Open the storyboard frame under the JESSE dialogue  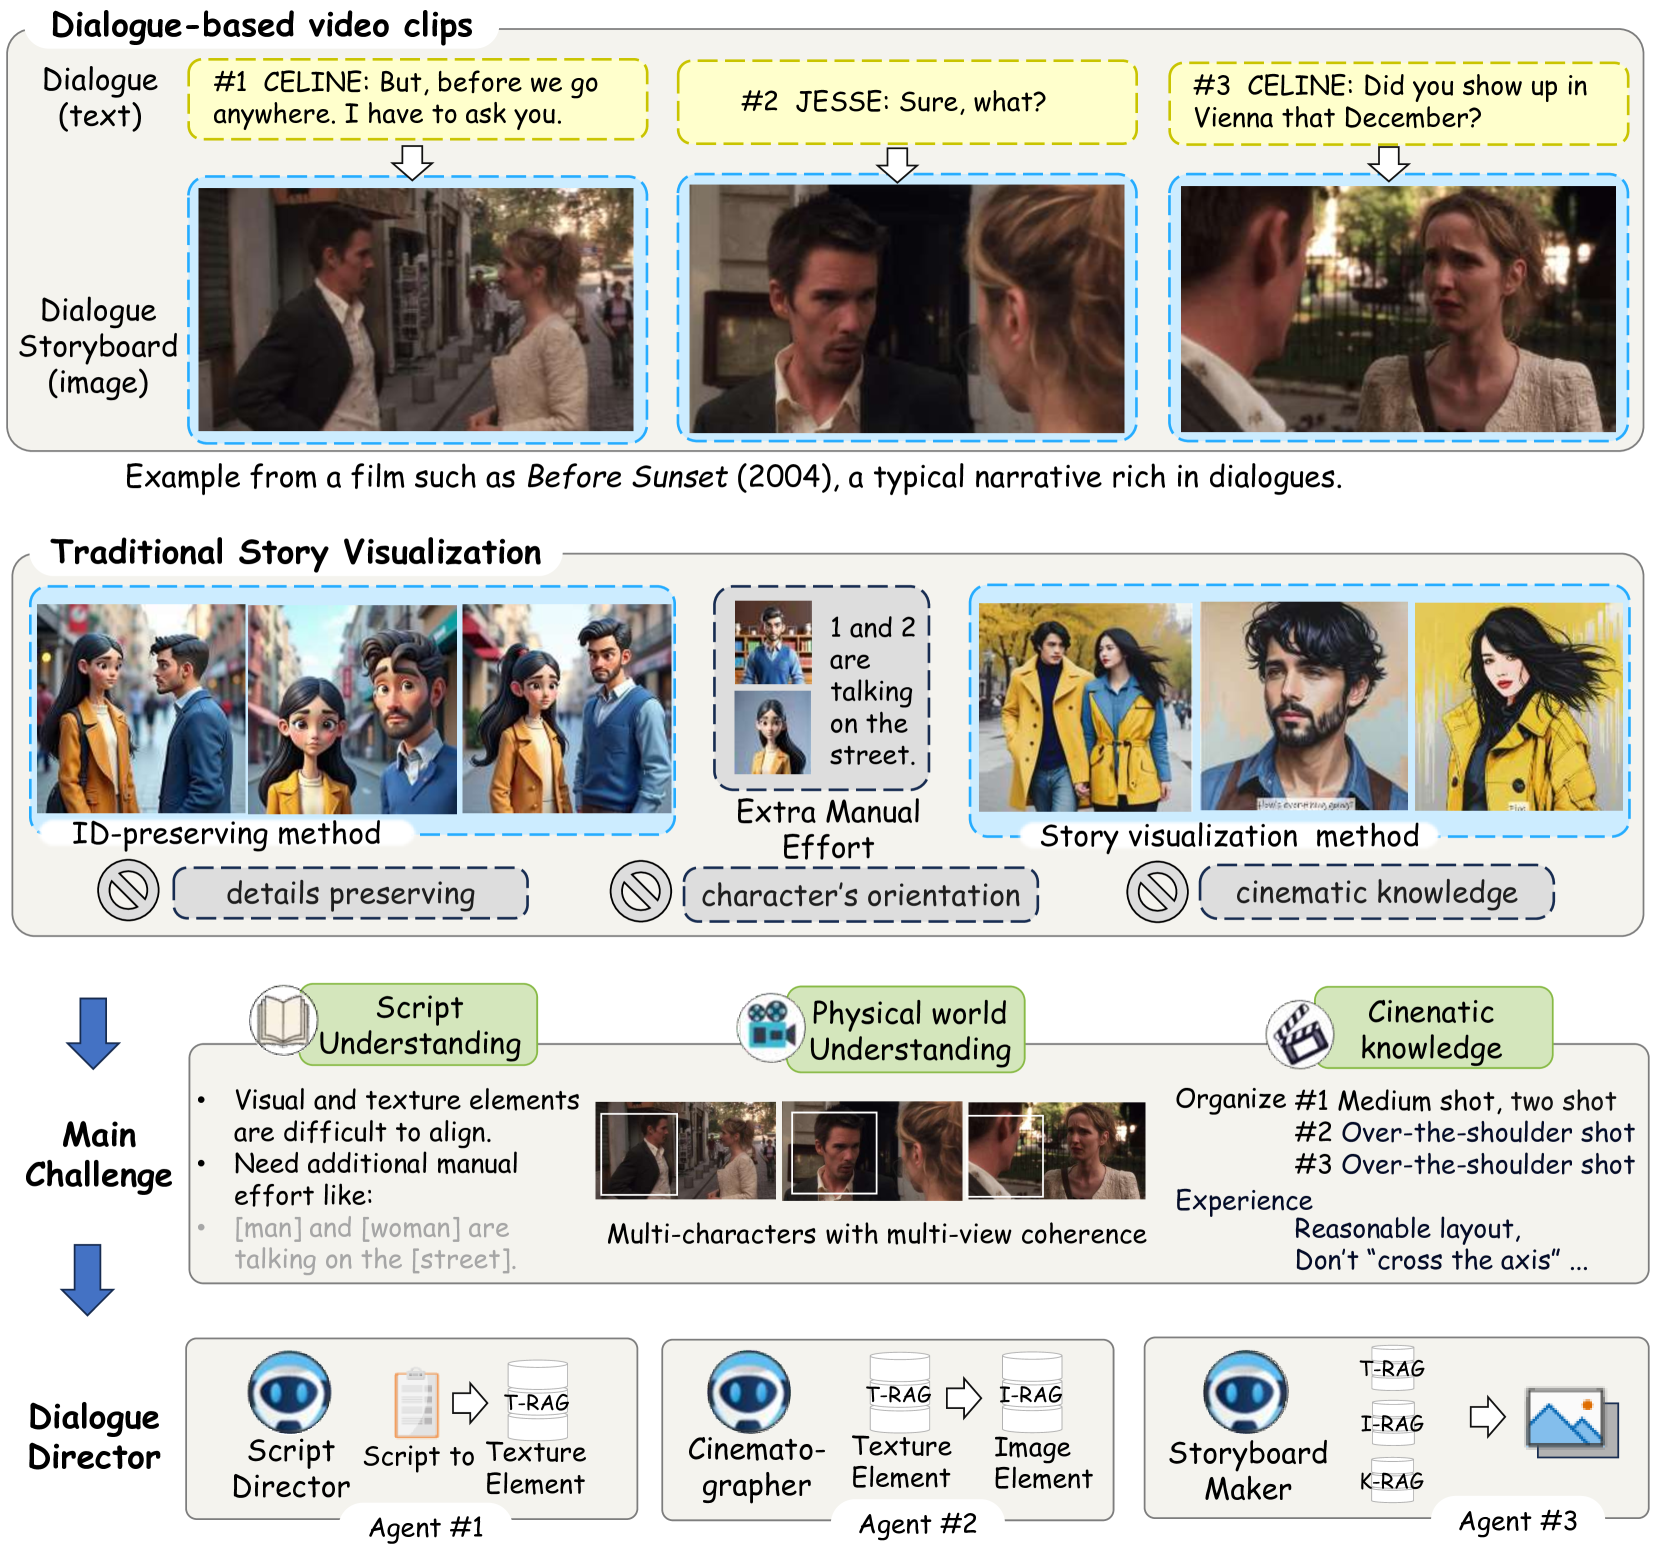907,309
